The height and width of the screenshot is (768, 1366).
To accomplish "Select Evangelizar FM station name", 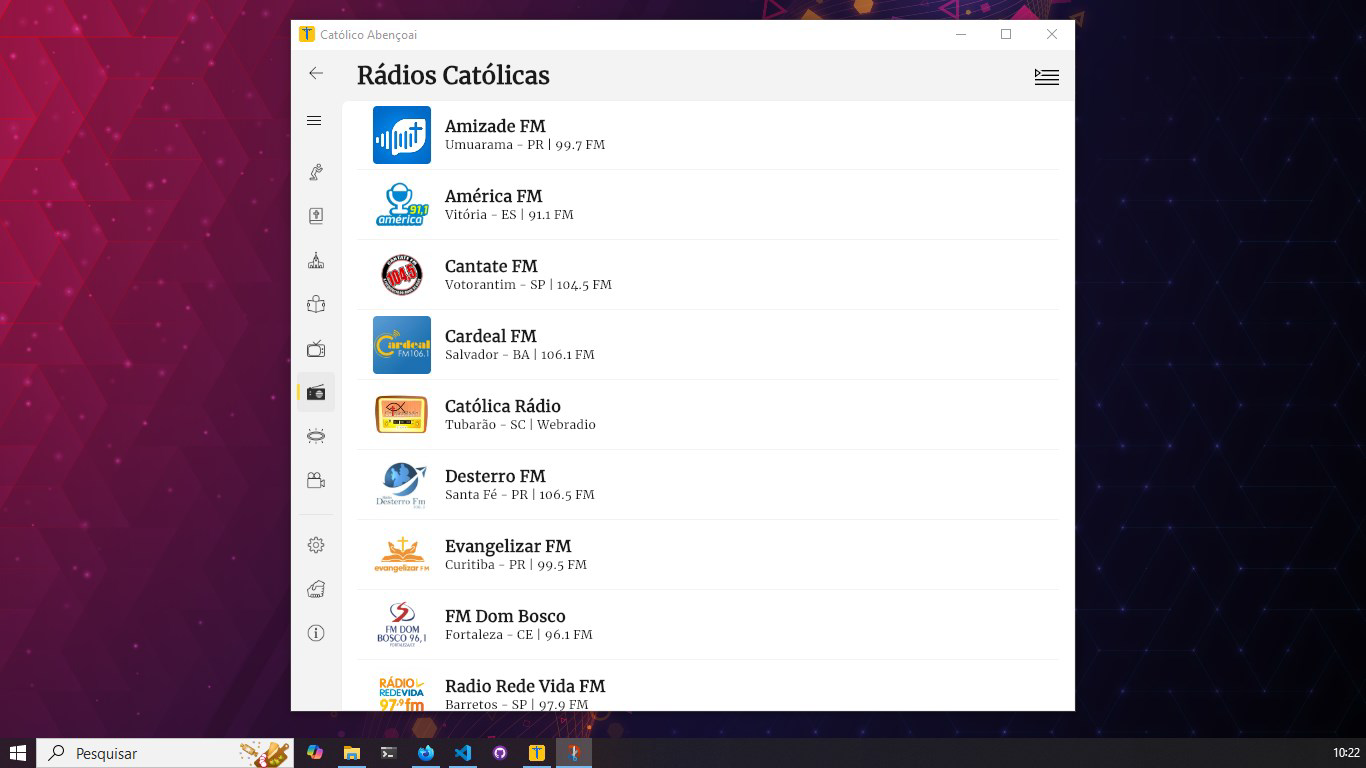I will tap(508, 546).
